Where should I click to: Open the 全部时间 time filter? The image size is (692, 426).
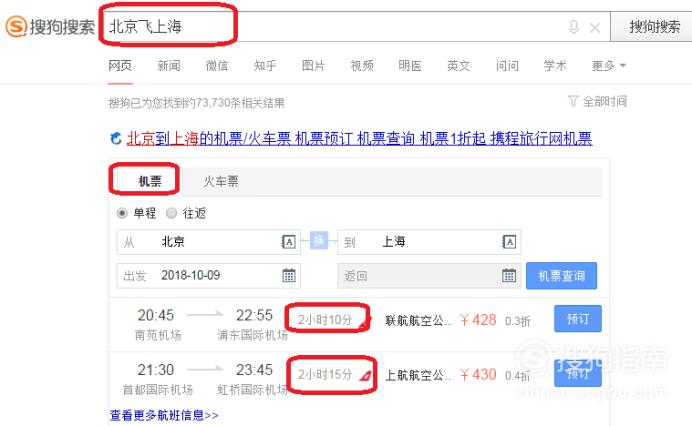coord(597,102)
